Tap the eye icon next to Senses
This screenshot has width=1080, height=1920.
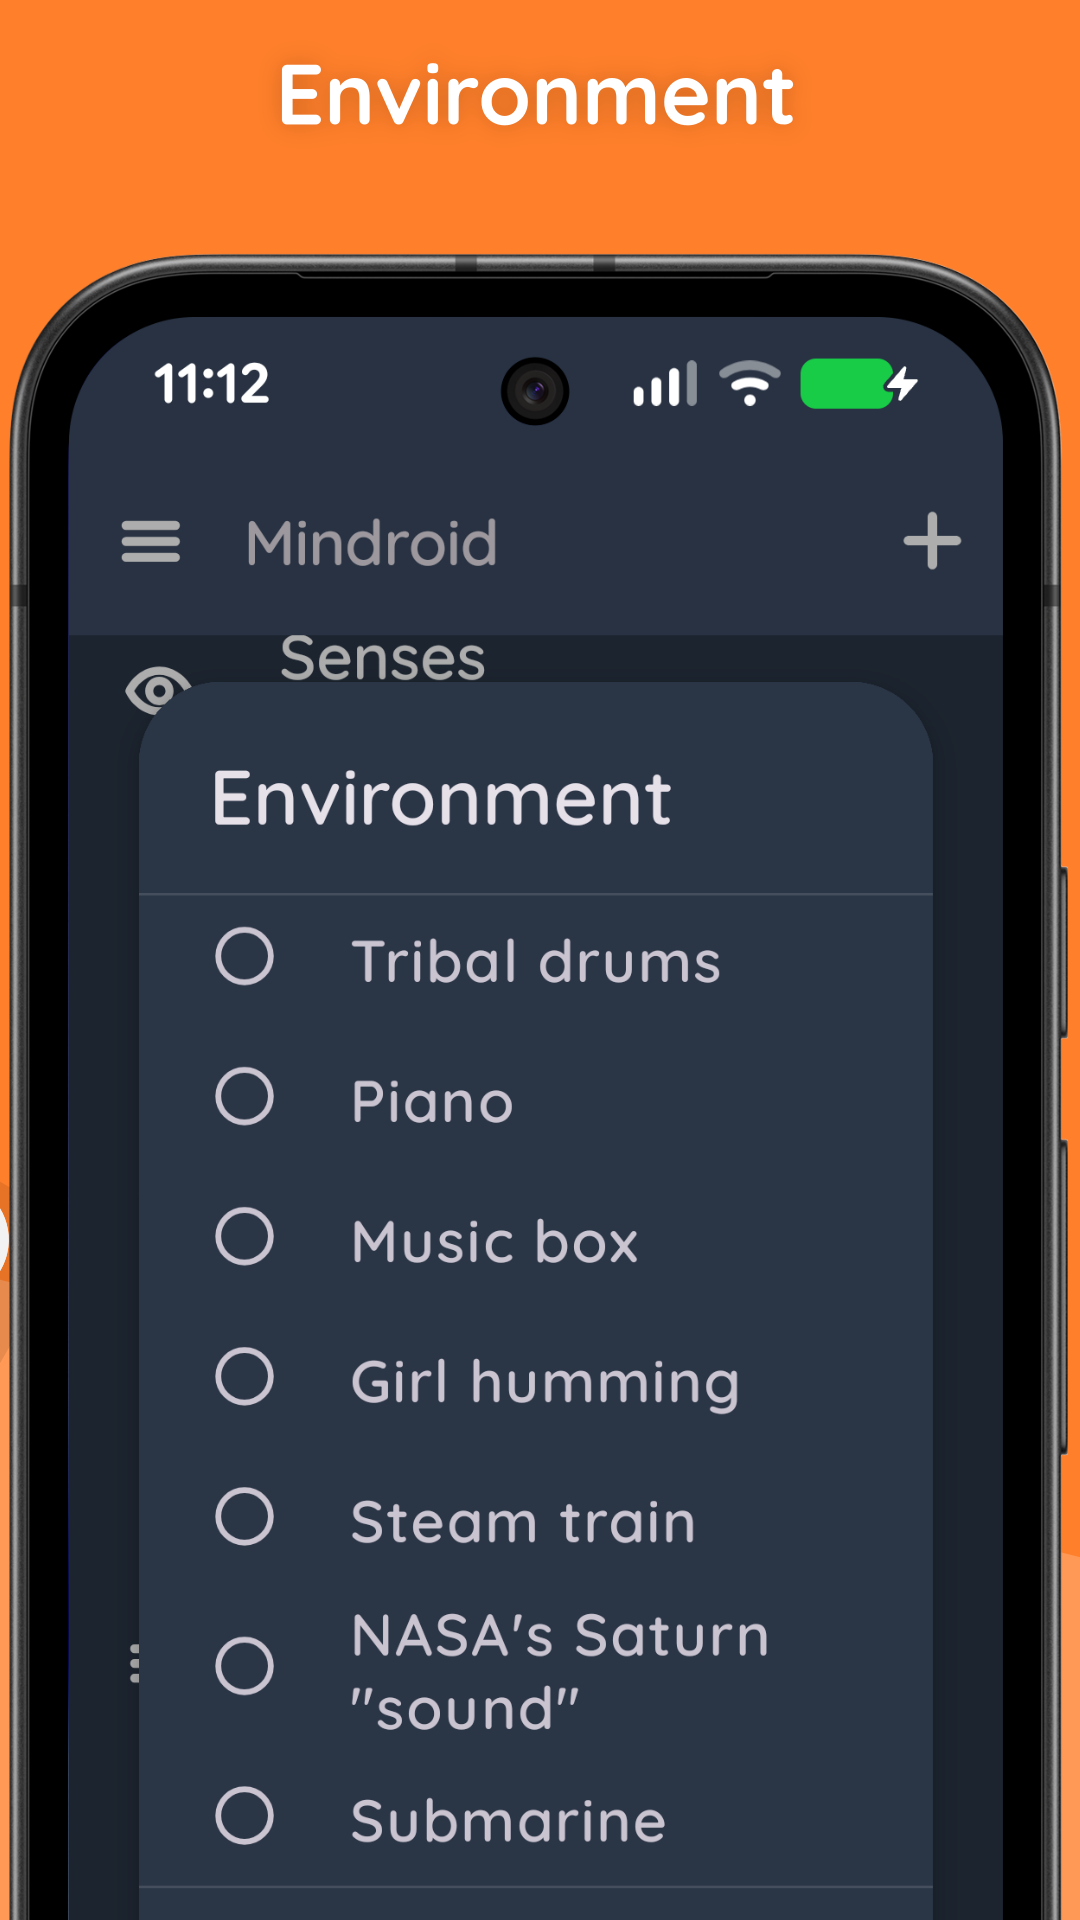(157, 690)
